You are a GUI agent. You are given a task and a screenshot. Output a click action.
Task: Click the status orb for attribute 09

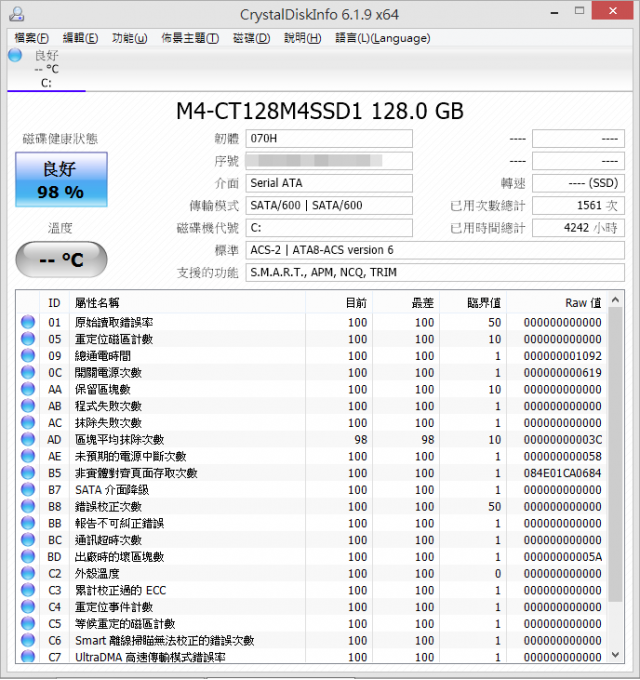[28, 356]
